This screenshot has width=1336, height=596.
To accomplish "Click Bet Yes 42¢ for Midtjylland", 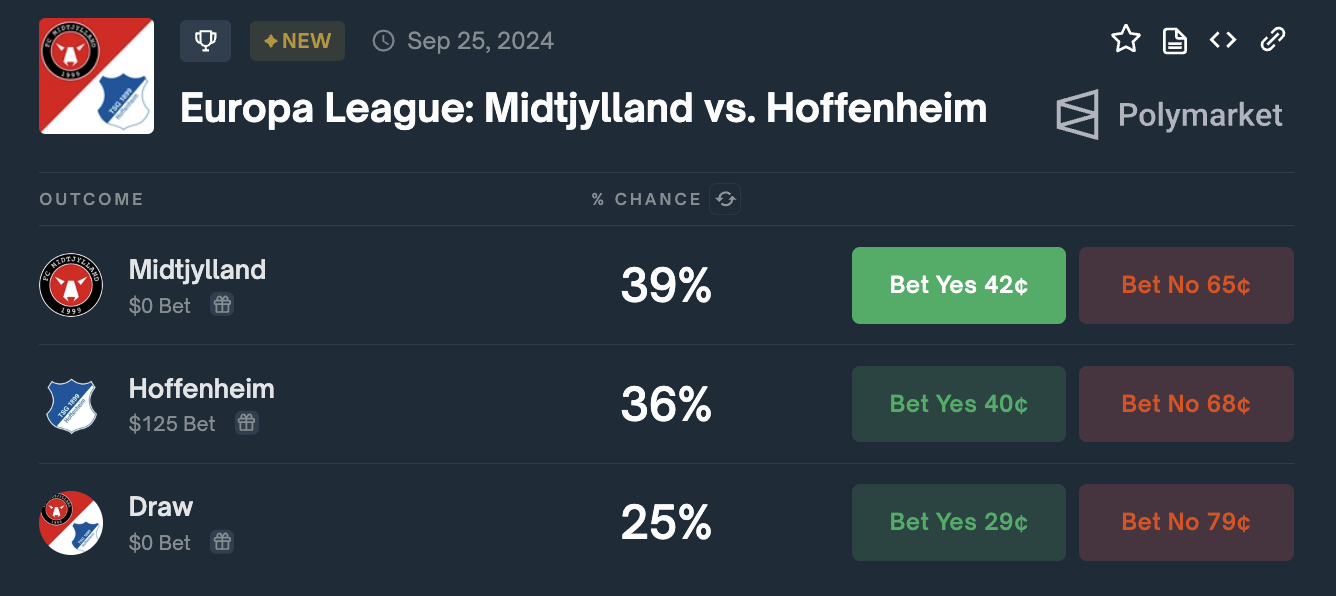I will pos(958,285).
